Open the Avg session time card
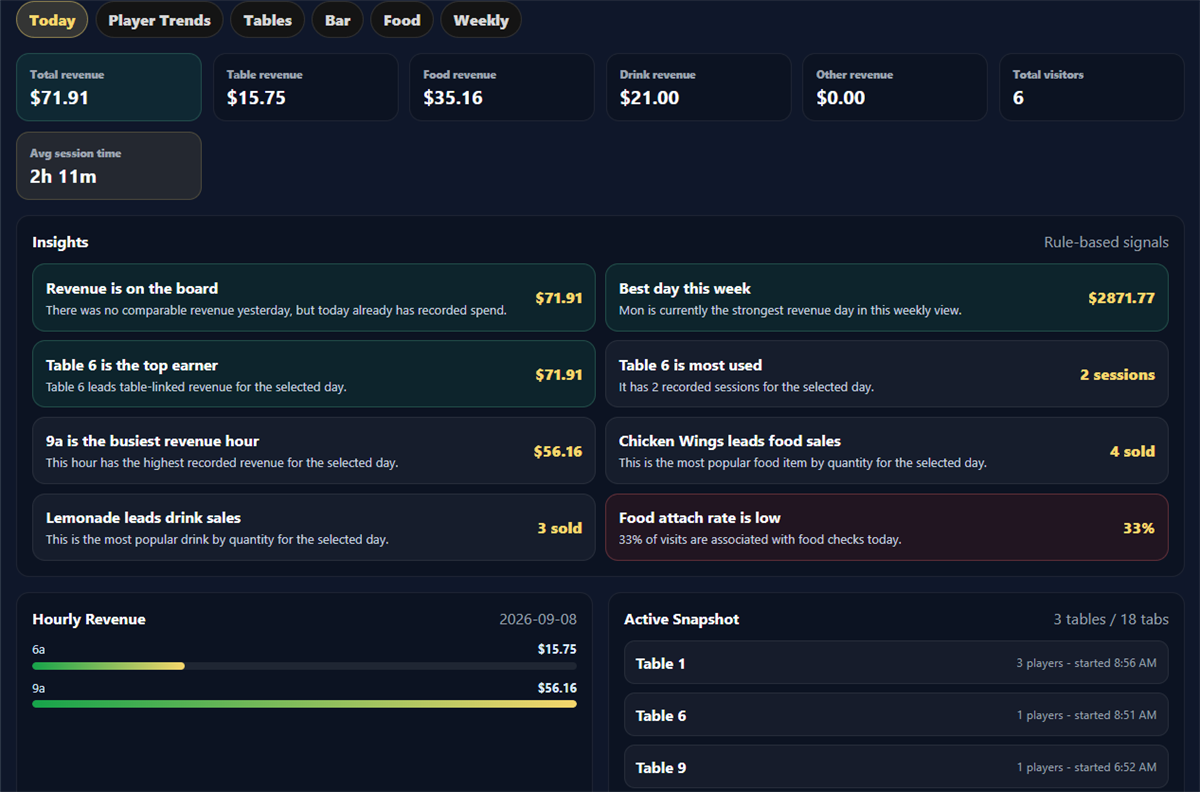Viewport: 1200px width, 792px height. [x=109, y=166]
